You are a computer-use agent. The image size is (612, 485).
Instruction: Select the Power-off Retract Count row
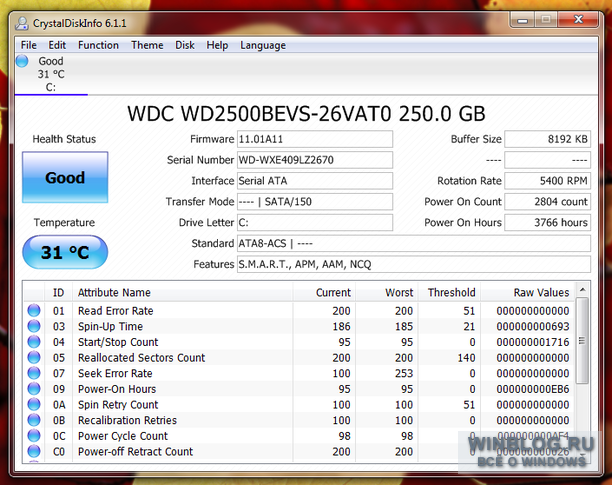click(299, 451)
